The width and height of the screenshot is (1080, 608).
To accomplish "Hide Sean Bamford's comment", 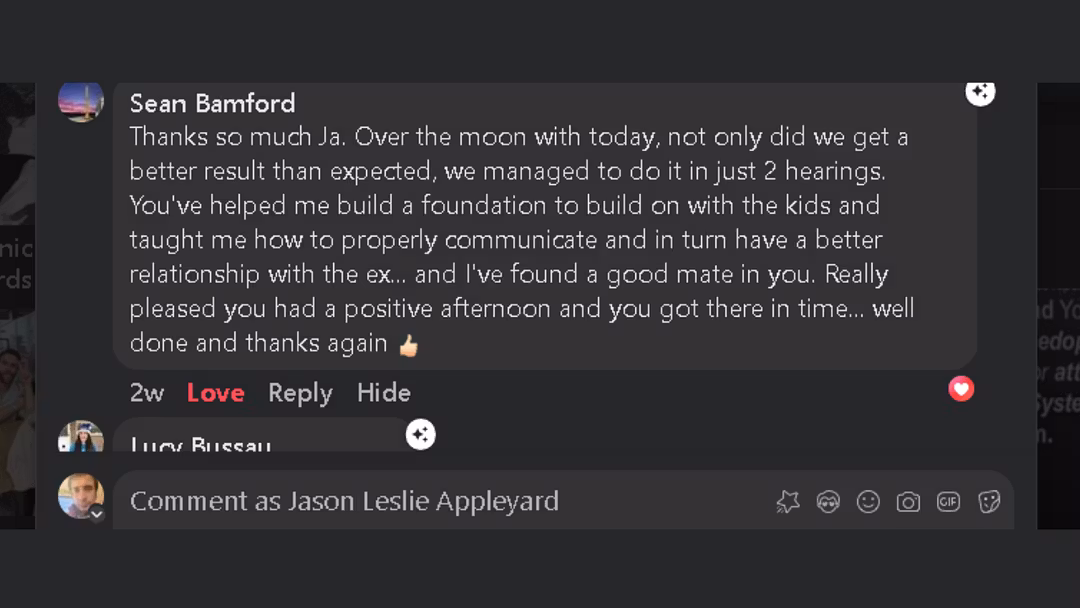I will click(383, 393).
